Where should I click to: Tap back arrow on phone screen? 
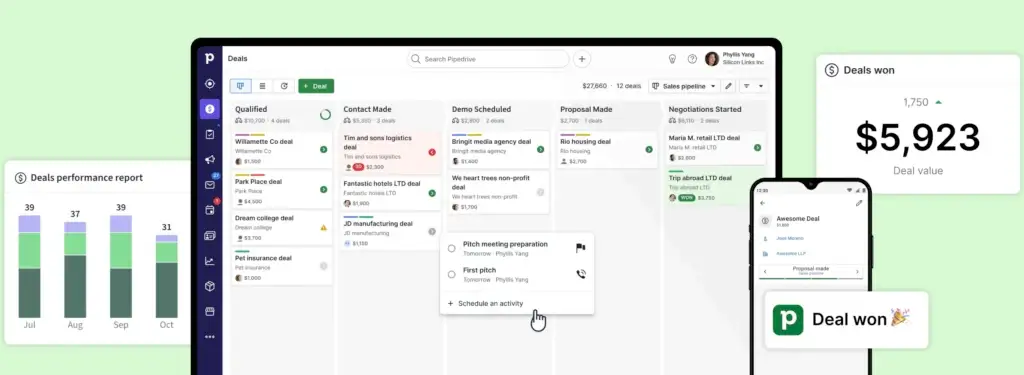click(x=762, y=203)
